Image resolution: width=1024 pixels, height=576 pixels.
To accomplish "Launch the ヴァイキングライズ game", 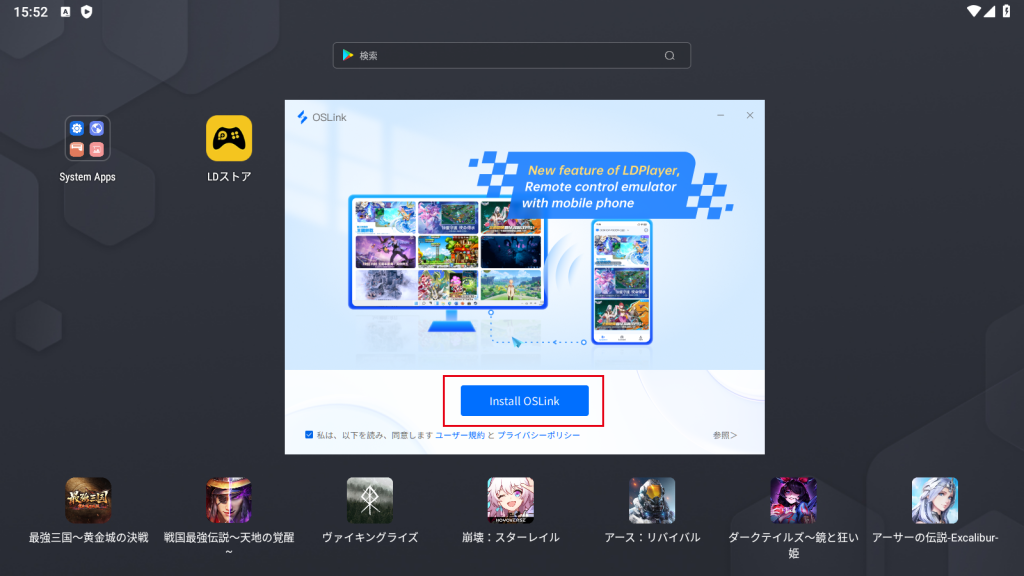I will coord(370,500).
